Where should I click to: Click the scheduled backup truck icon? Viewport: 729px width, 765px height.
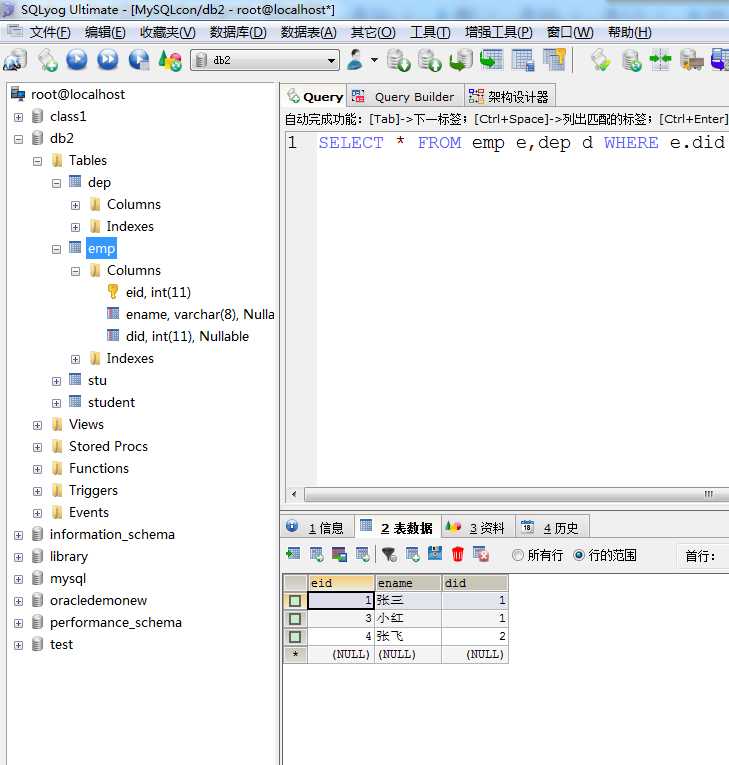pyautogui.click(x=692, y=60)
